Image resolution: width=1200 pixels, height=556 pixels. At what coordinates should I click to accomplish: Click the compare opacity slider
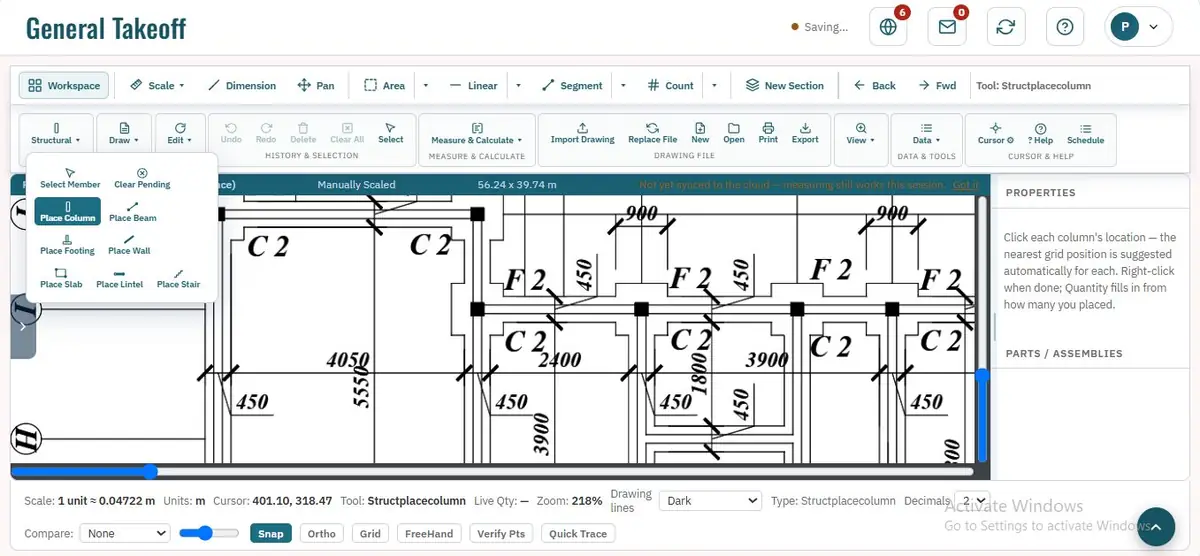(x=208, y=534)
